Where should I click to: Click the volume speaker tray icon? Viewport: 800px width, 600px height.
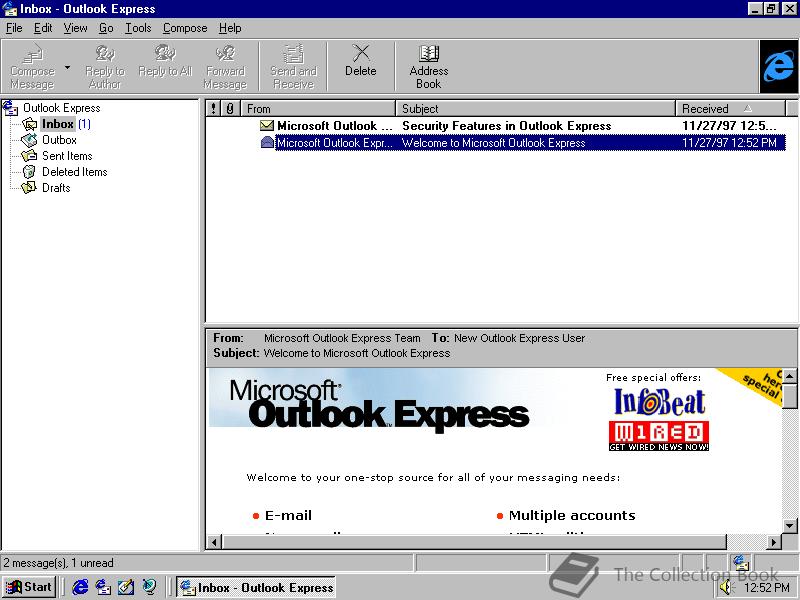click(726, 588)
